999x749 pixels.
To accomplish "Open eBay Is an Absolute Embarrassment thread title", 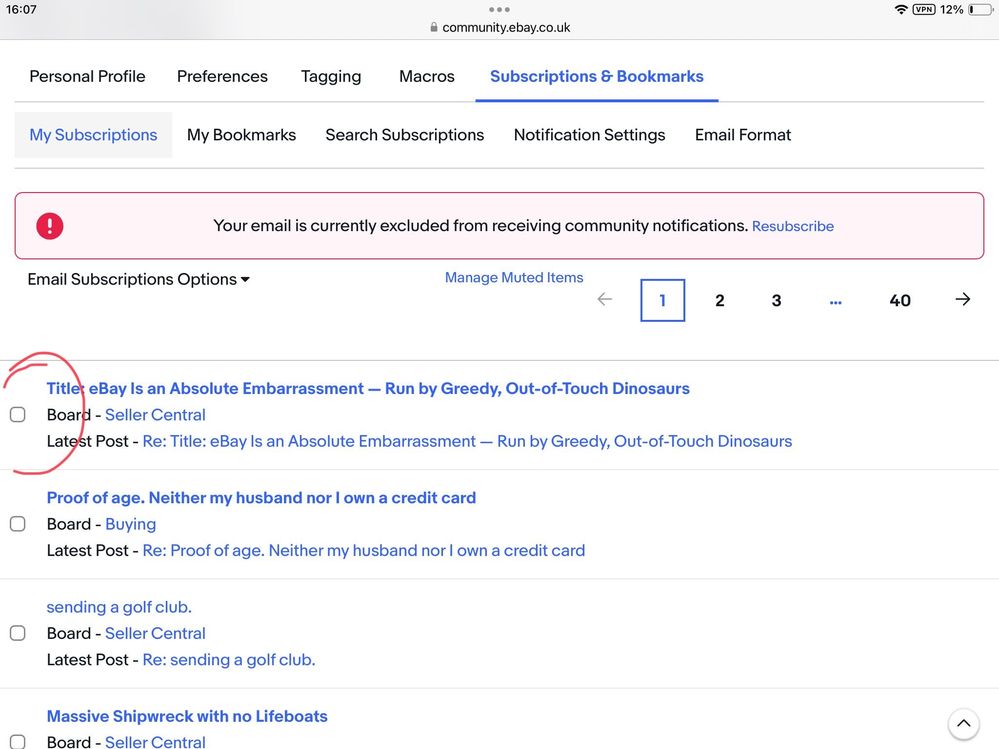I will [x=368, y=389].
